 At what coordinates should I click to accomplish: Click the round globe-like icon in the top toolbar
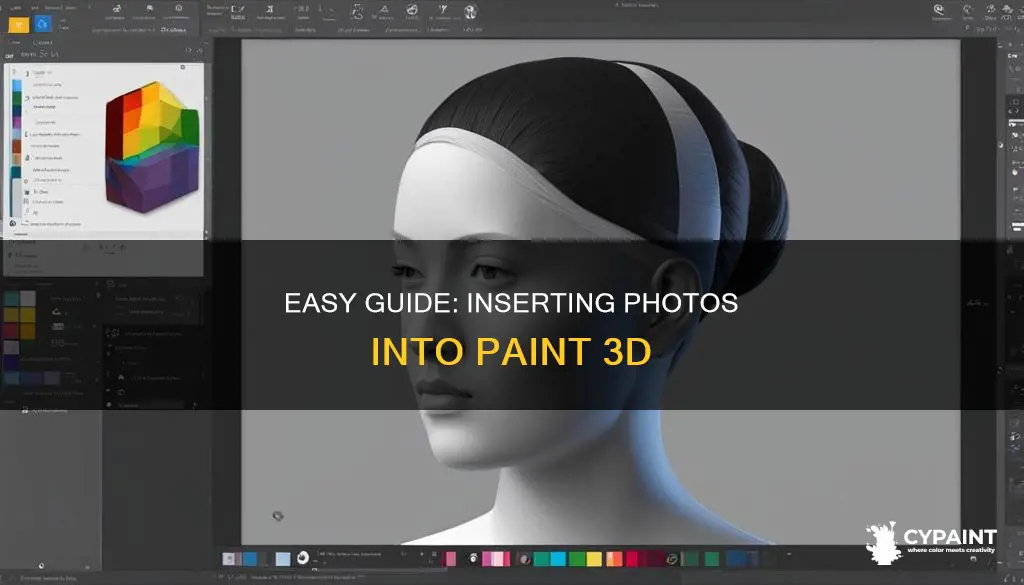(x=470, y=11)
